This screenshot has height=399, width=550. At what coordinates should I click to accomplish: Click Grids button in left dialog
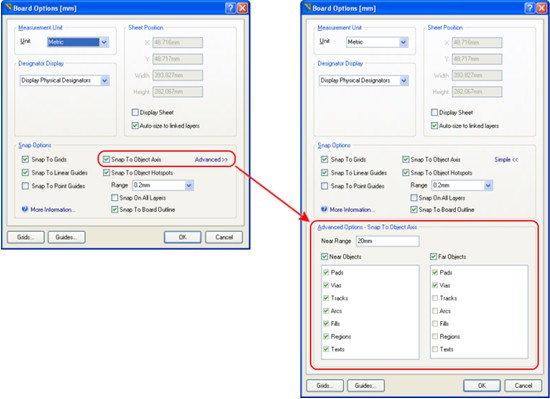coord(26,237)
